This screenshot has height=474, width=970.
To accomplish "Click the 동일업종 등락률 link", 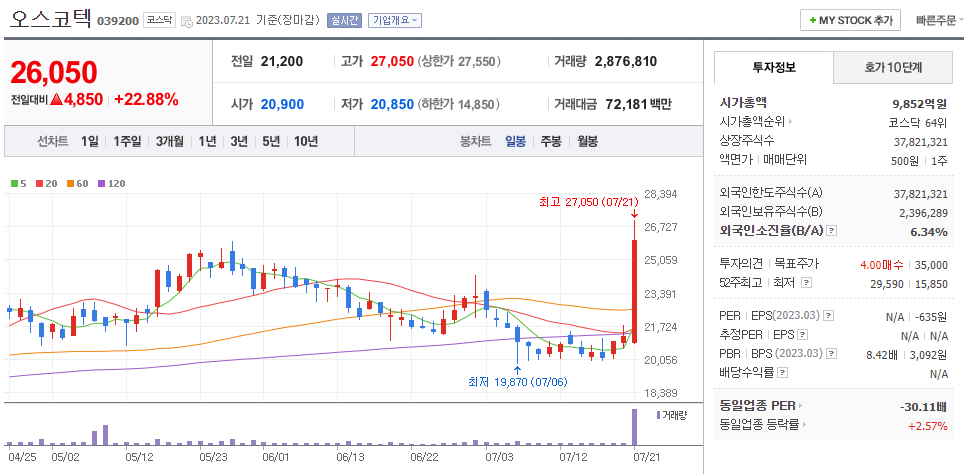I will pos(758,424).
